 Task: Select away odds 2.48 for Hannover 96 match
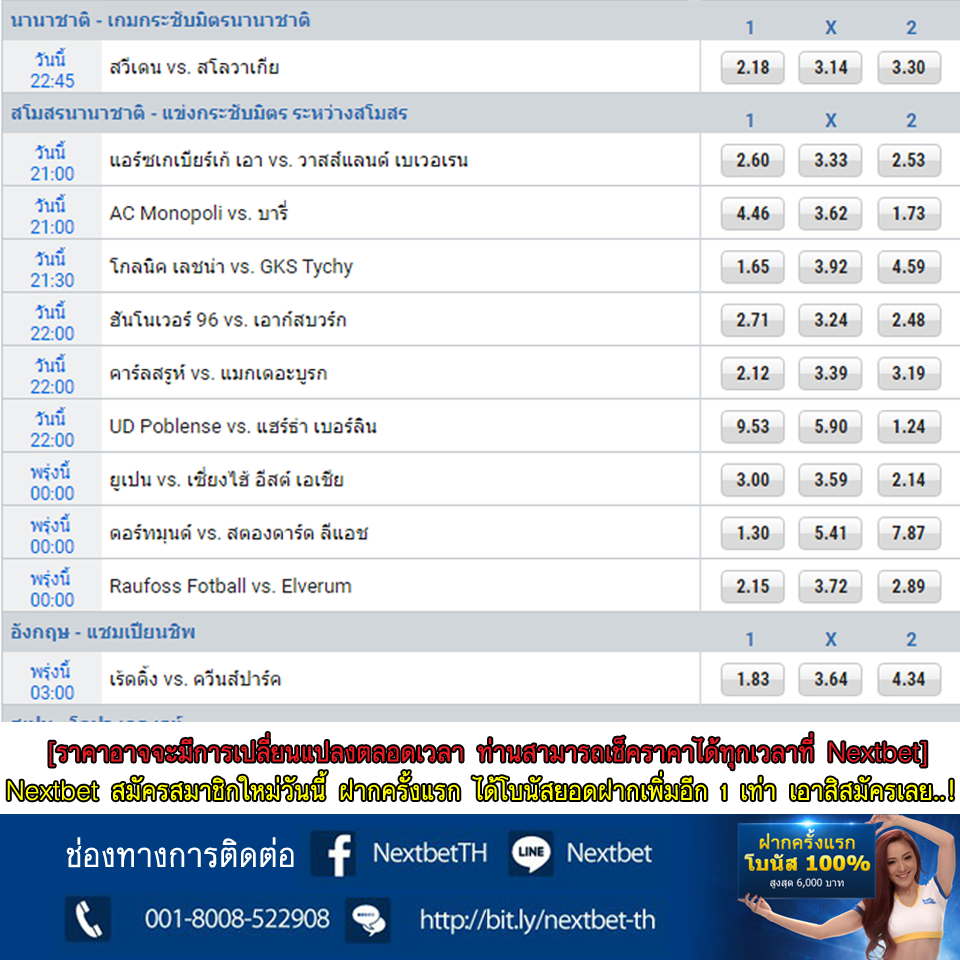(908, 321)
